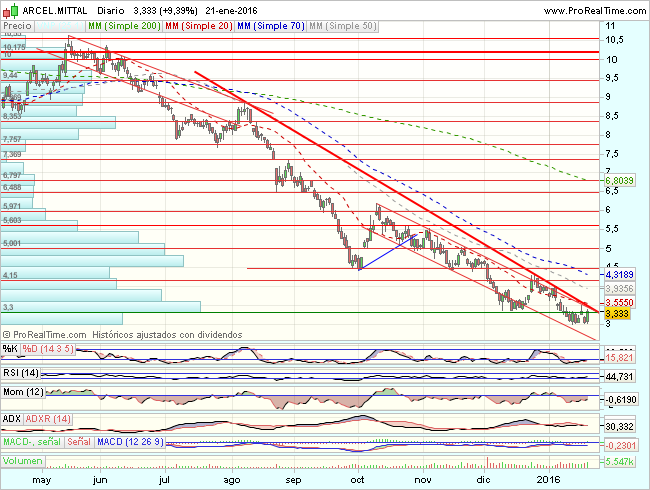
Task: Open the MM (Simple 20) moving average label
Action: pos(199,26)
